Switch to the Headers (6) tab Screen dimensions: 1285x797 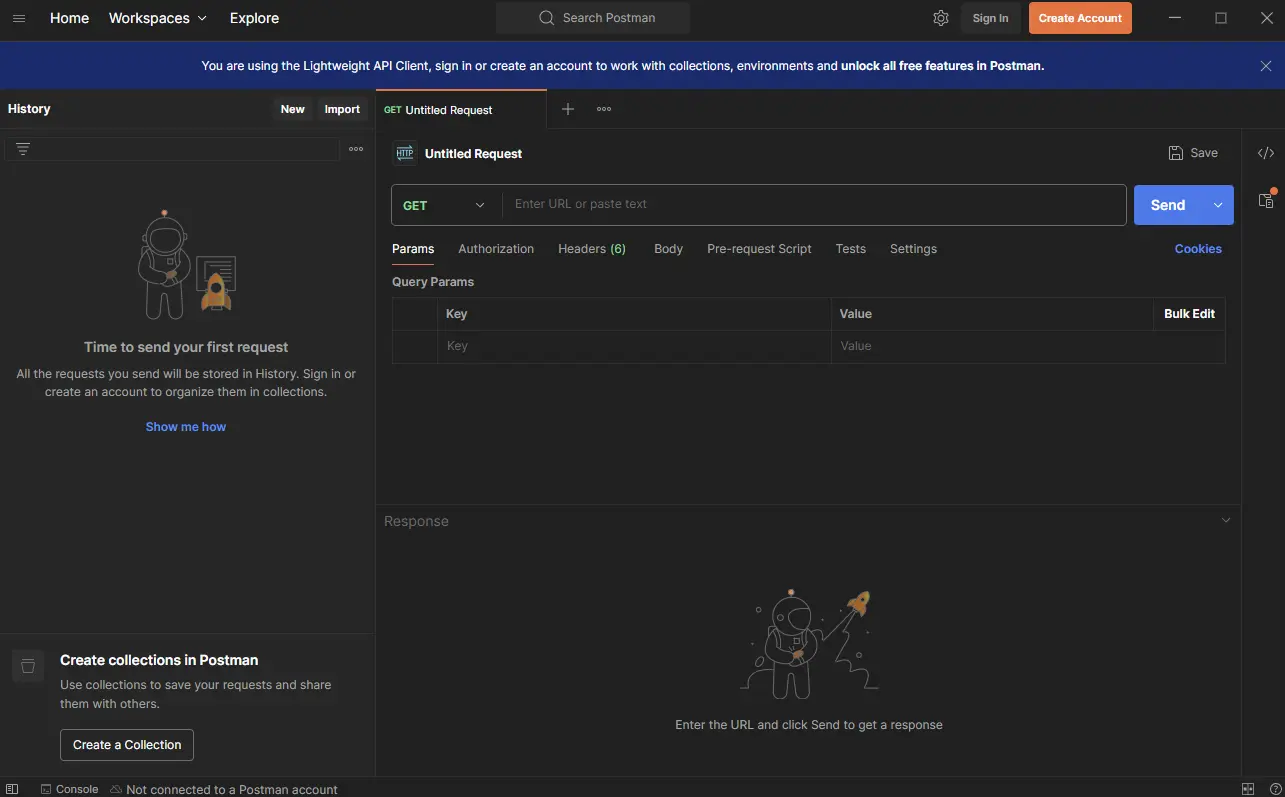[x=591, y=248]
